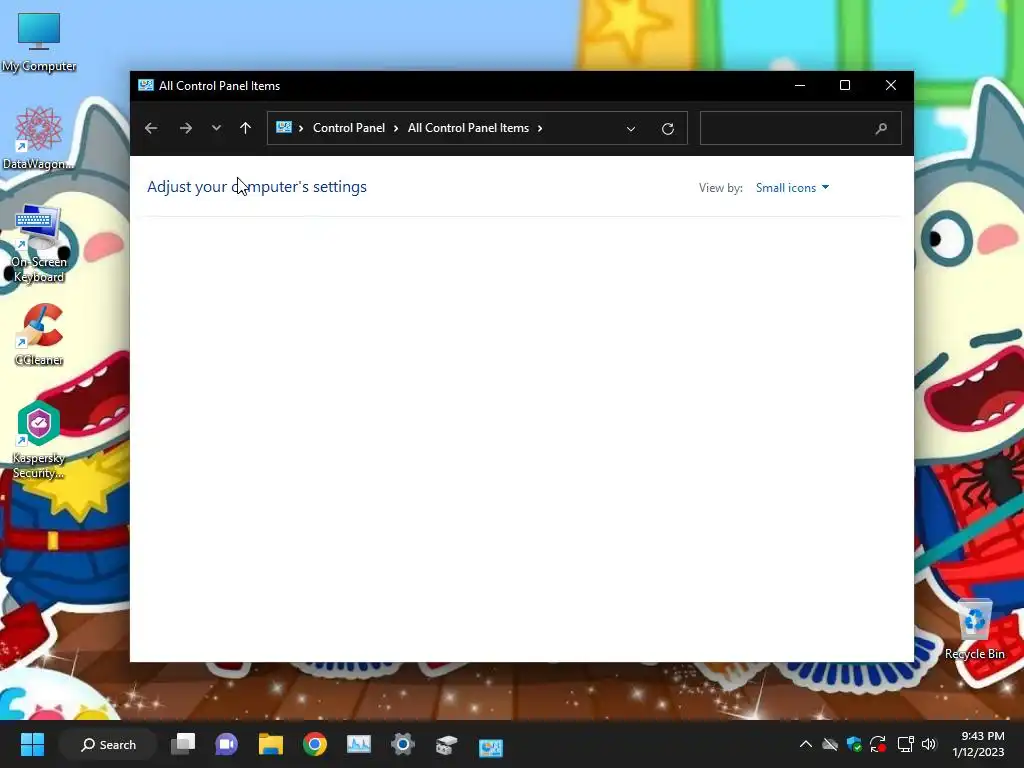The image size is (1024, 768).
Task: Open the taskbar icon right of Settings gear
Action: coord(447,744)
